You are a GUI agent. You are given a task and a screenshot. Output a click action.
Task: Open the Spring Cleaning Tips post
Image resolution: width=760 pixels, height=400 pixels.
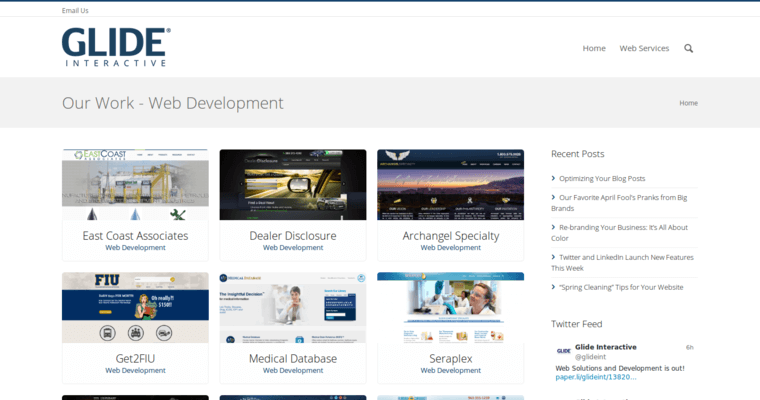[621, 287]
